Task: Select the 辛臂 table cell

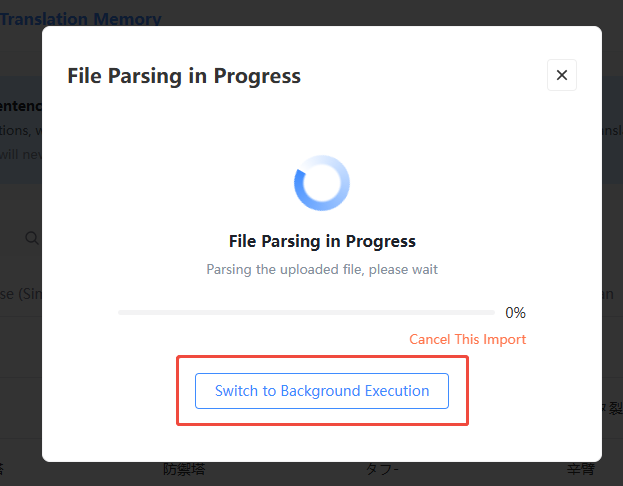Action: click(x=580, y=469)
